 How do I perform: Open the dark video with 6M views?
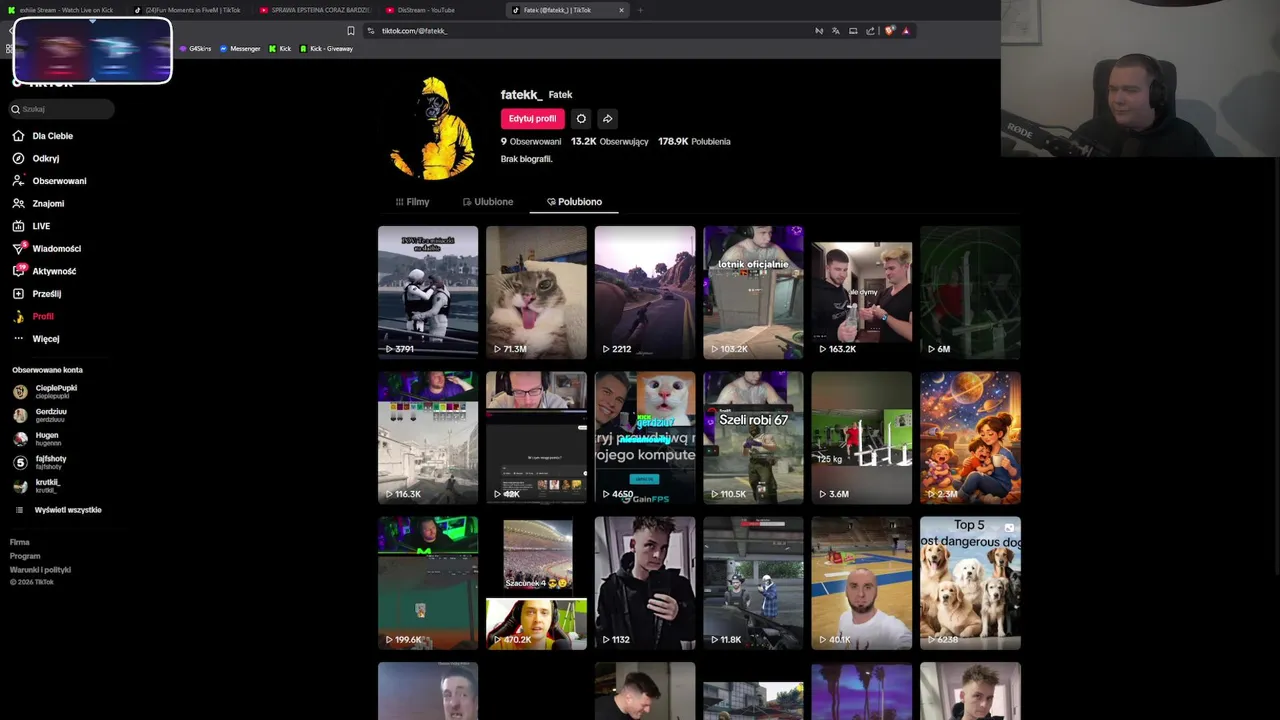click(x=970, y=292)
